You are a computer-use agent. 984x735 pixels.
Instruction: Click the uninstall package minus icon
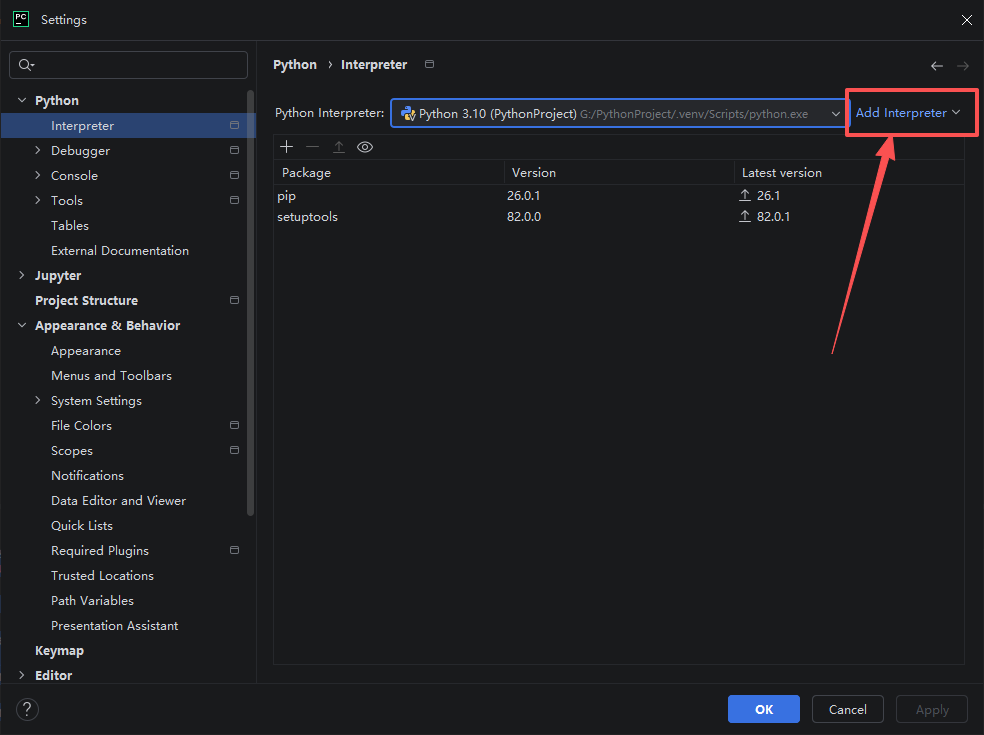coord(313,147)
